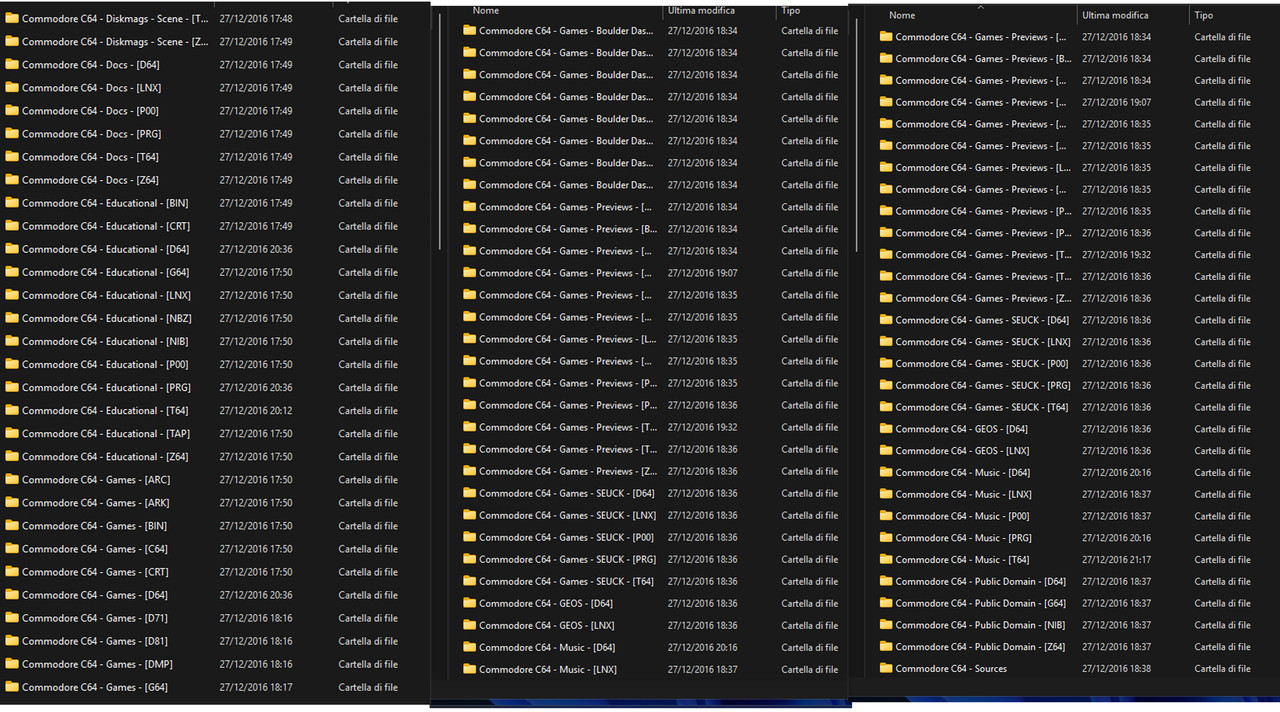Image resolution: width=1280 pixels, height=712 pixels.
Task: Right panel: click GEOS - [LNX] folder icon
Action: [886, 451]
